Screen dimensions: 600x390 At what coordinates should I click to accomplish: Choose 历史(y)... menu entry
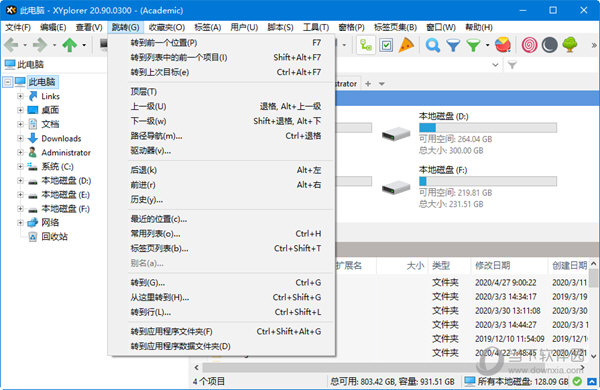222,200
